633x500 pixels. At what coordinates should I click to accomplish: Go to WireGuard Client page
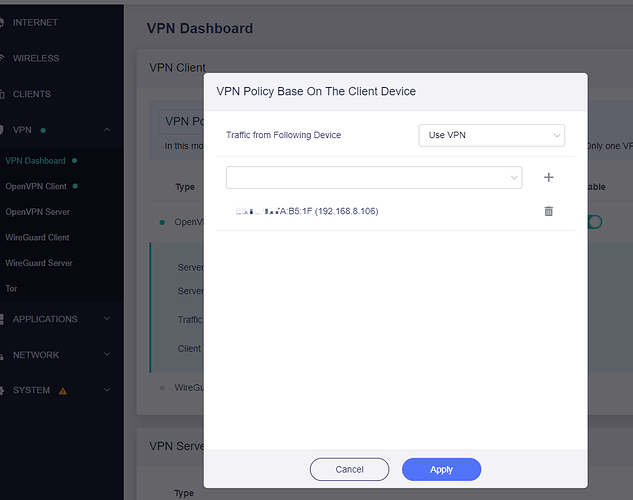point(38,237)
